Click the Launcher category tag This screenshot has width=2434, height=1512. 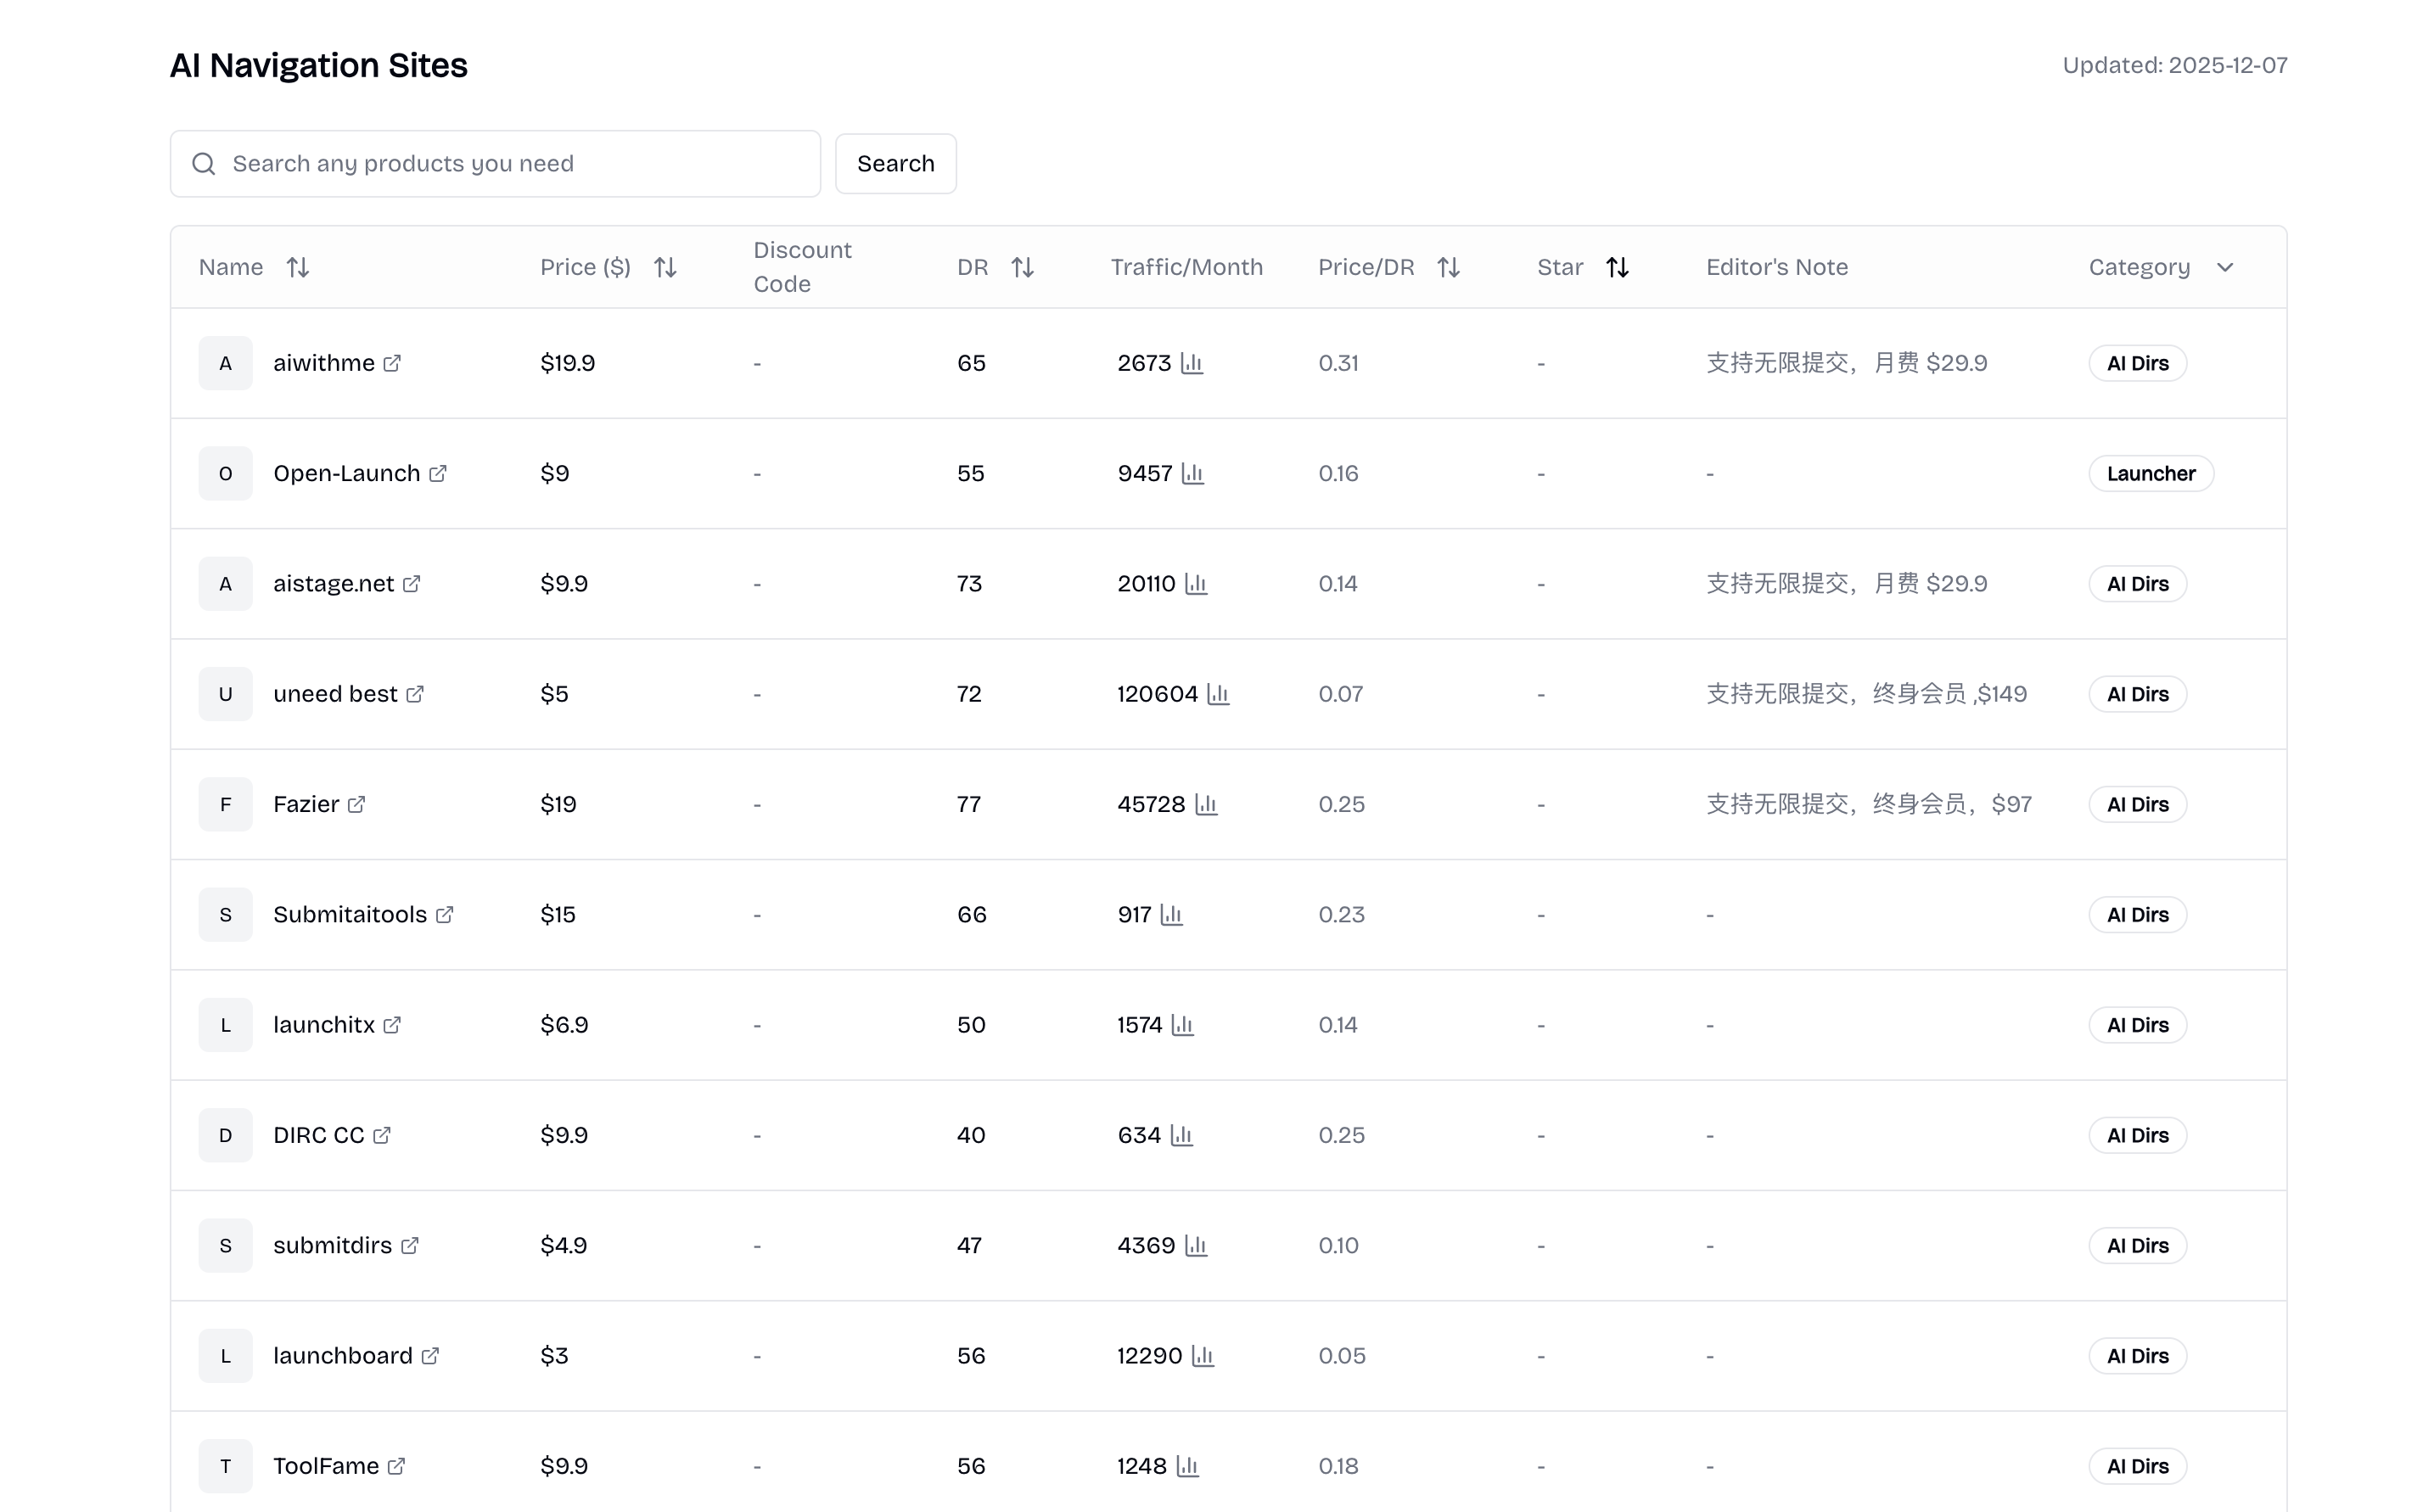[2150, 473]
